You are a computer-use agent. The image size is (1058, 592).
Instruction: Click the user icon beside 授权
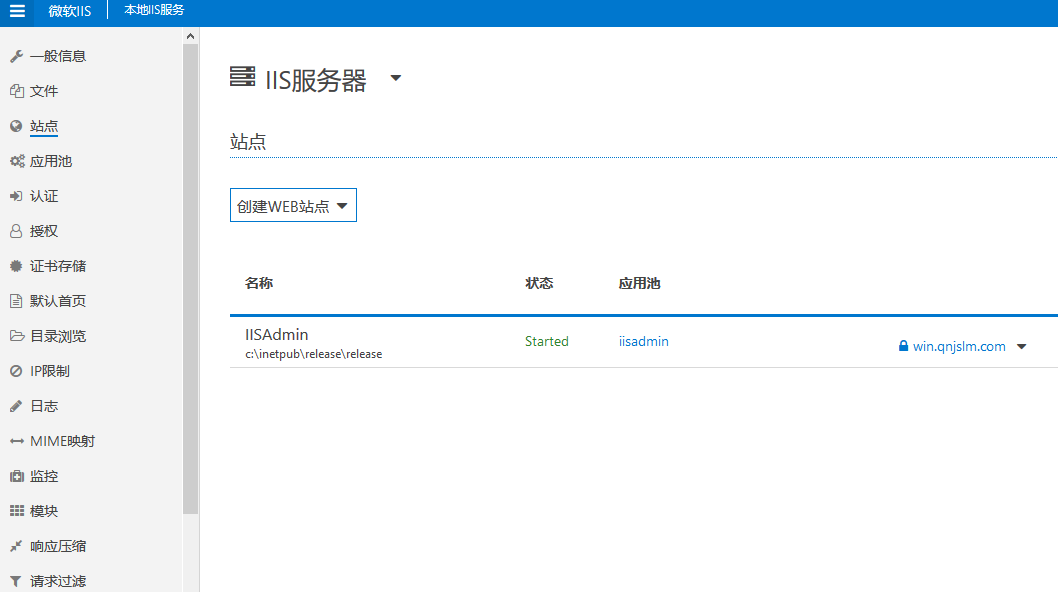[16, 232]
